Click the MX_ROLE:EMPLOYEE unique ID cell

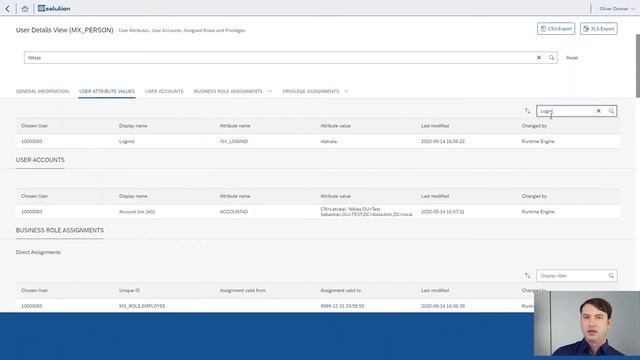(x=142, y=306)
